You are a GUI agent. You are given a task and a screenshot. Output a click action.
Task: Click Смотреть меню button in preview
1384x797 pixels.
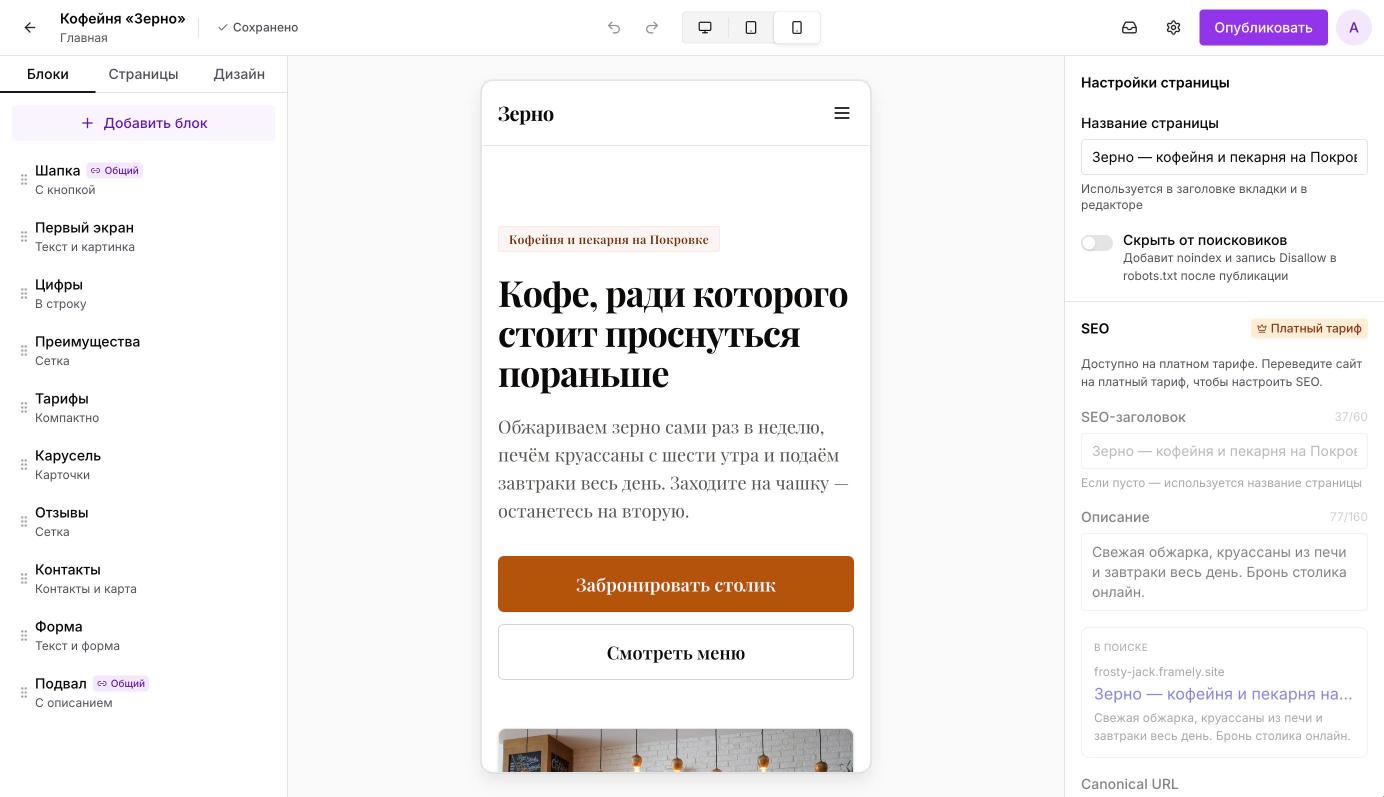[x=676, y=652]
